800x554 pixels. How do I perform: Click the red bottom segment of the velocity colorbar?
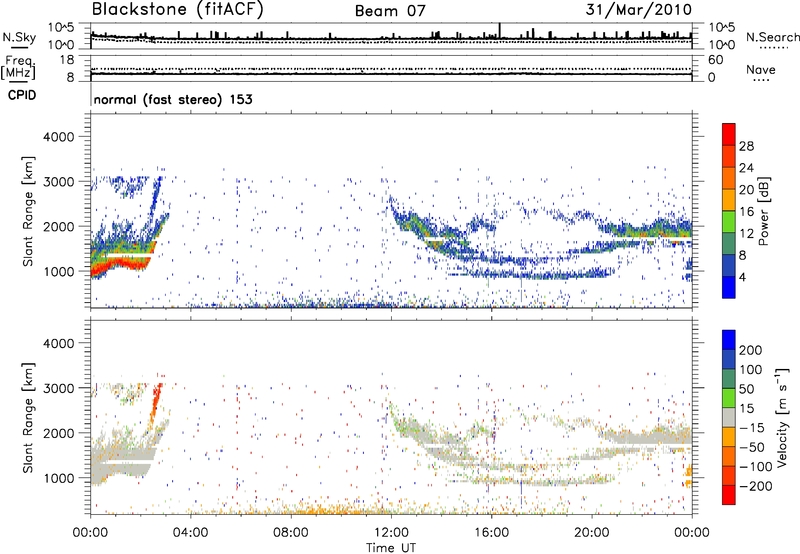(729, 495)
